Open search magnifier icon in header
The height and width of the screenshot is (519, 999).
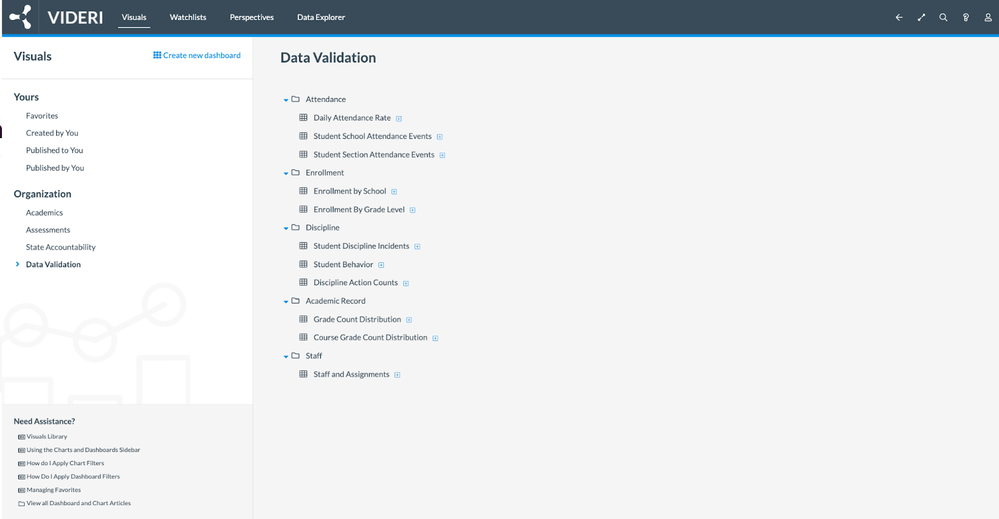[944, 18]
